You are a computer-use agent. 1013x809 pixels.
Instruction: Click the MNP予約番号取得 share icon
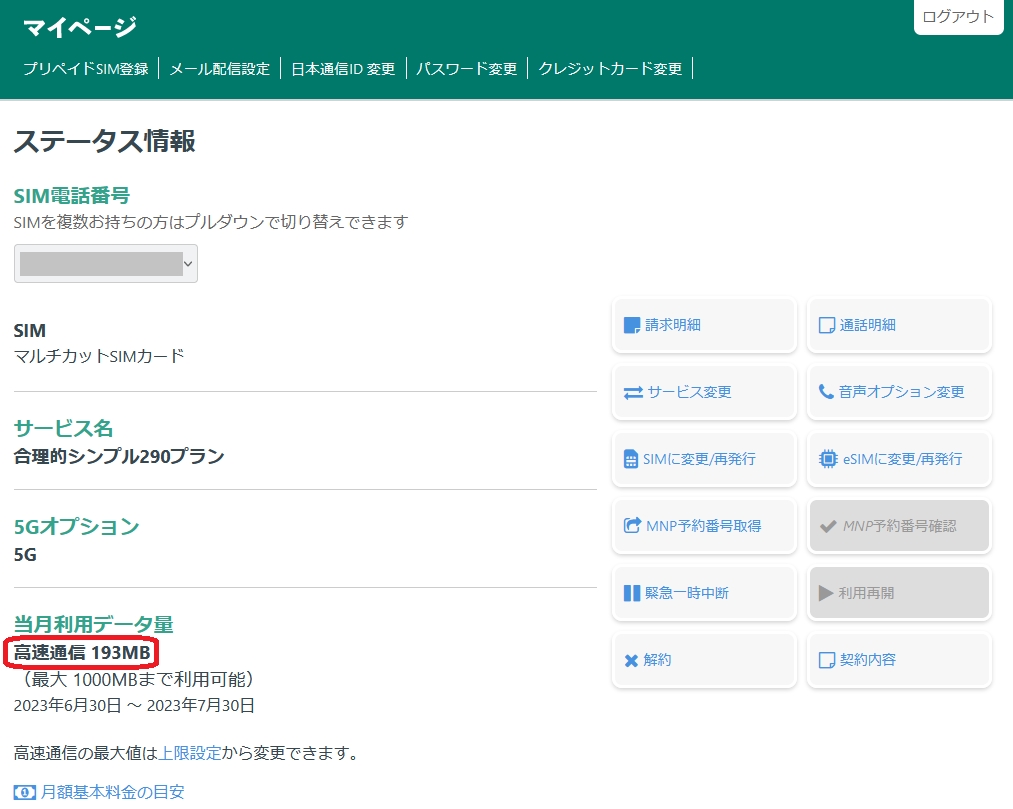click(632, 525)
